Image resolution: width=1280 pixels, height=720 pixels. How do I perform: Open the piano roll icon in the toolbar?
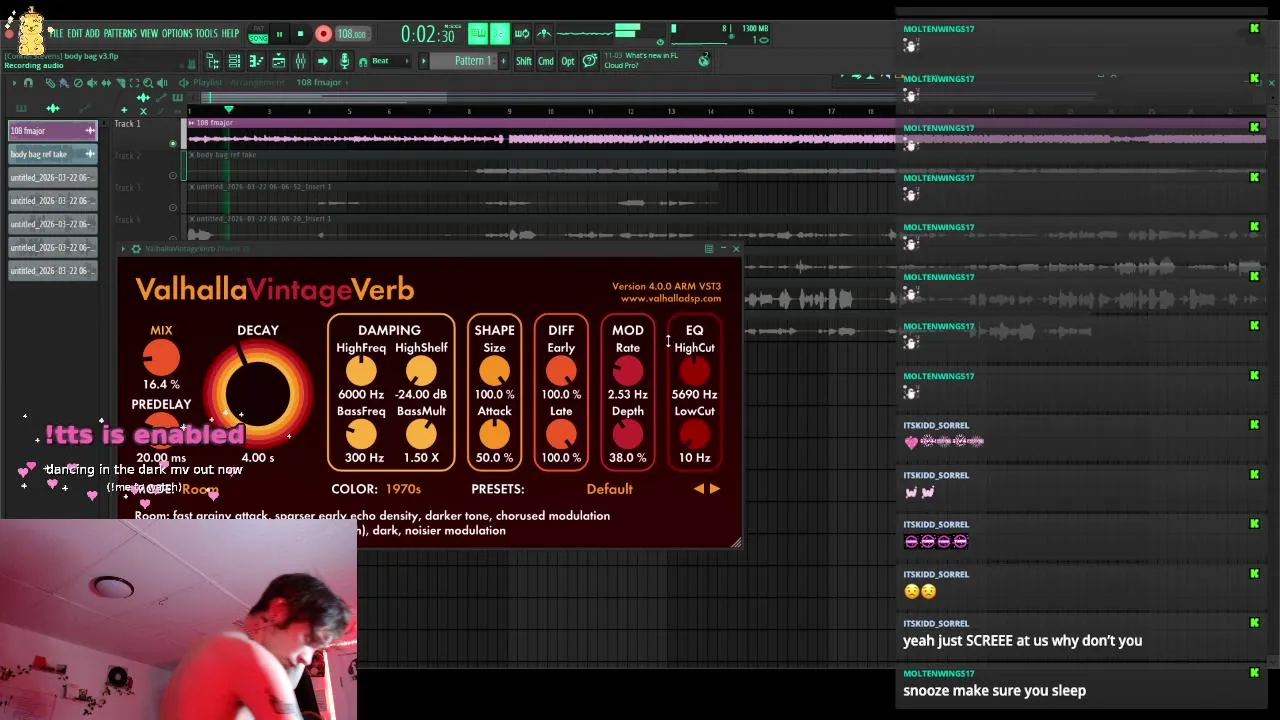pos(257,61)
